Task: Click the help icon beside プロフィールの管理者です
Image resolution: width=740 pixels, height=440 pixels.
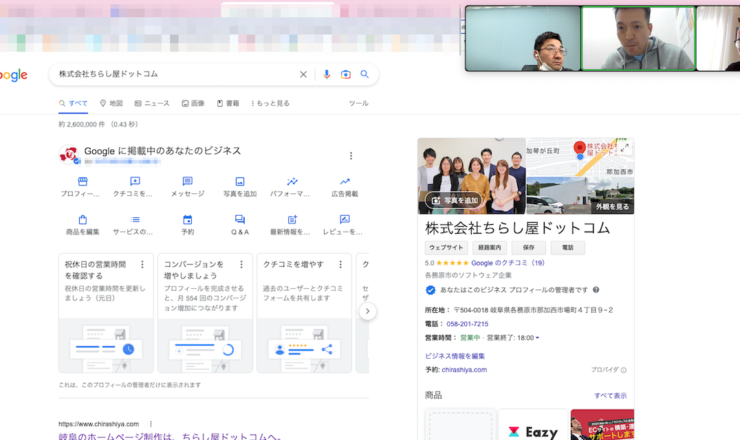Action: tap(596, 290)
